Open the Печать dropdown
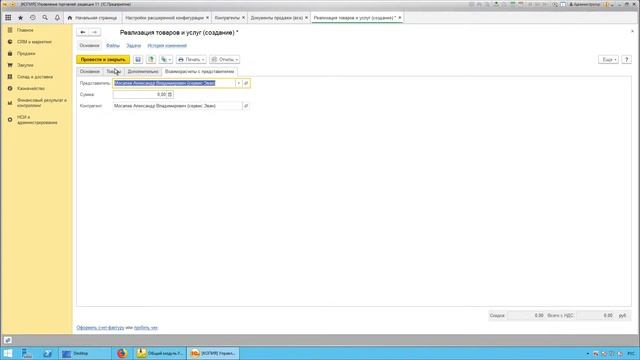 191,60
